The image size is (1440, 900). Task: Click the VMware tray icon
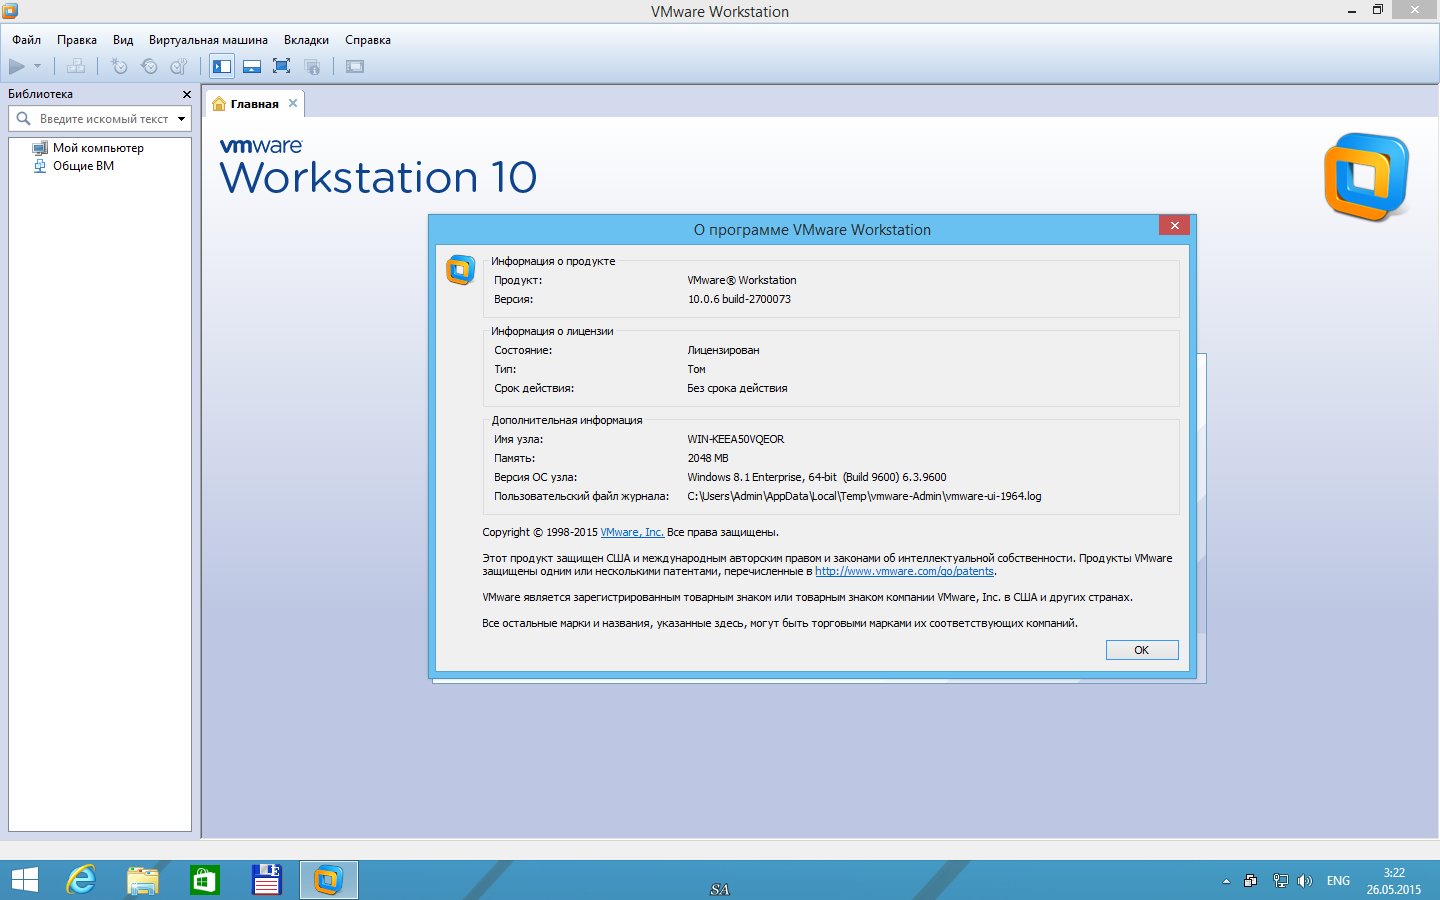coord(1250,881)
